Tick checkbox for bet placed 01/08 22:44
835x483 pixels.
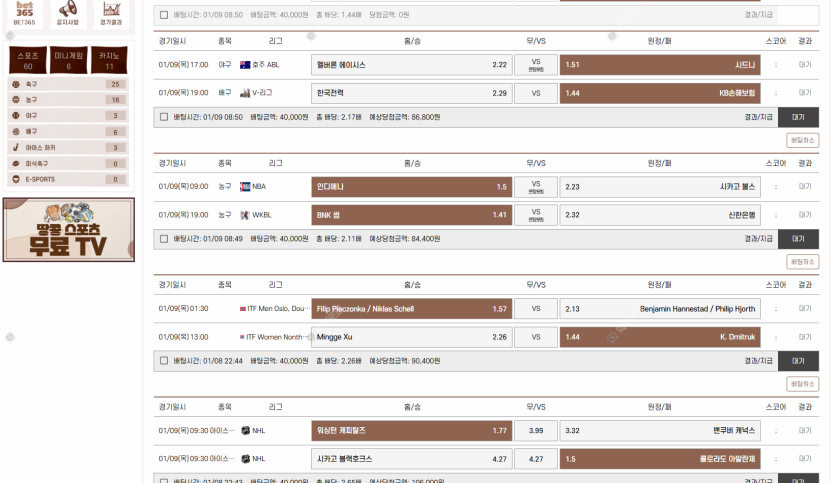pyautogui.click(x=164, y=361)
